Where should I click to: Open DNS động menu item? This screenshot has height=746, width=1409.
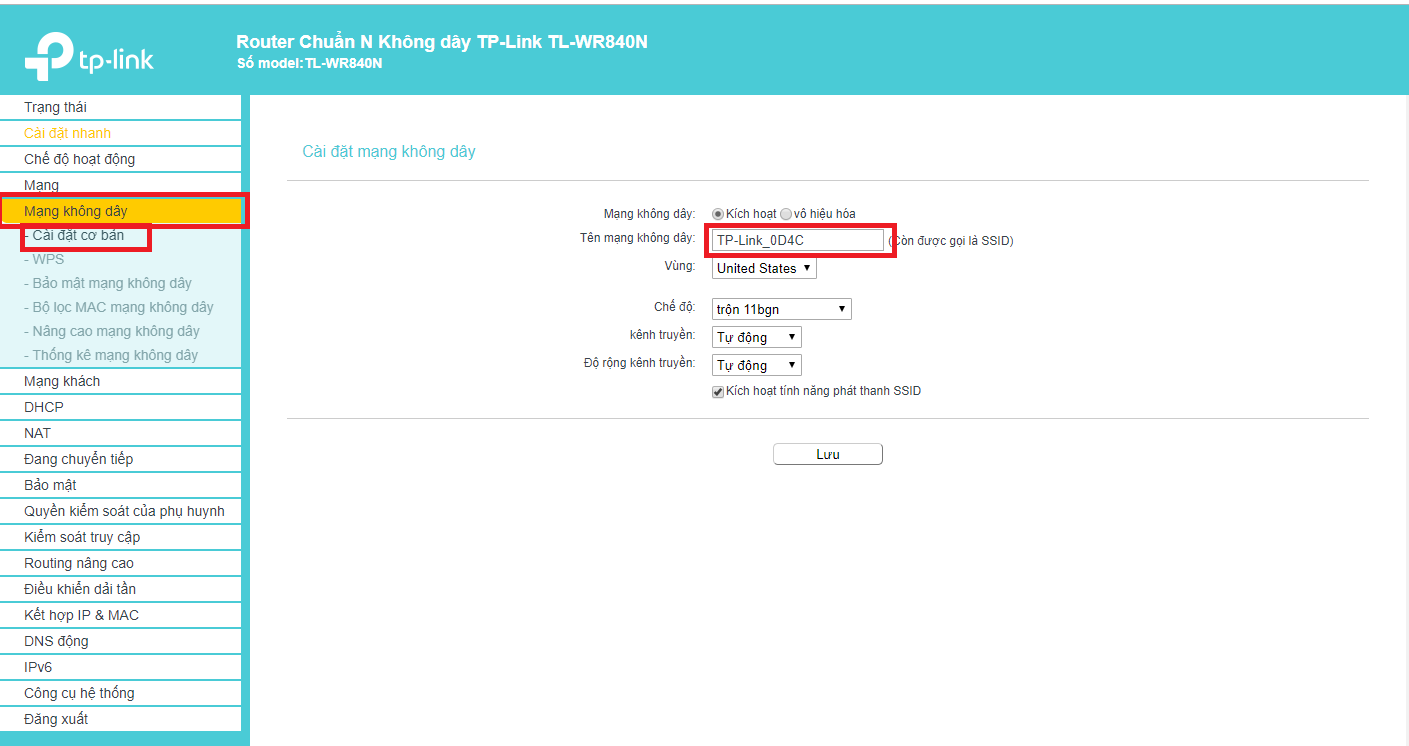121,641
